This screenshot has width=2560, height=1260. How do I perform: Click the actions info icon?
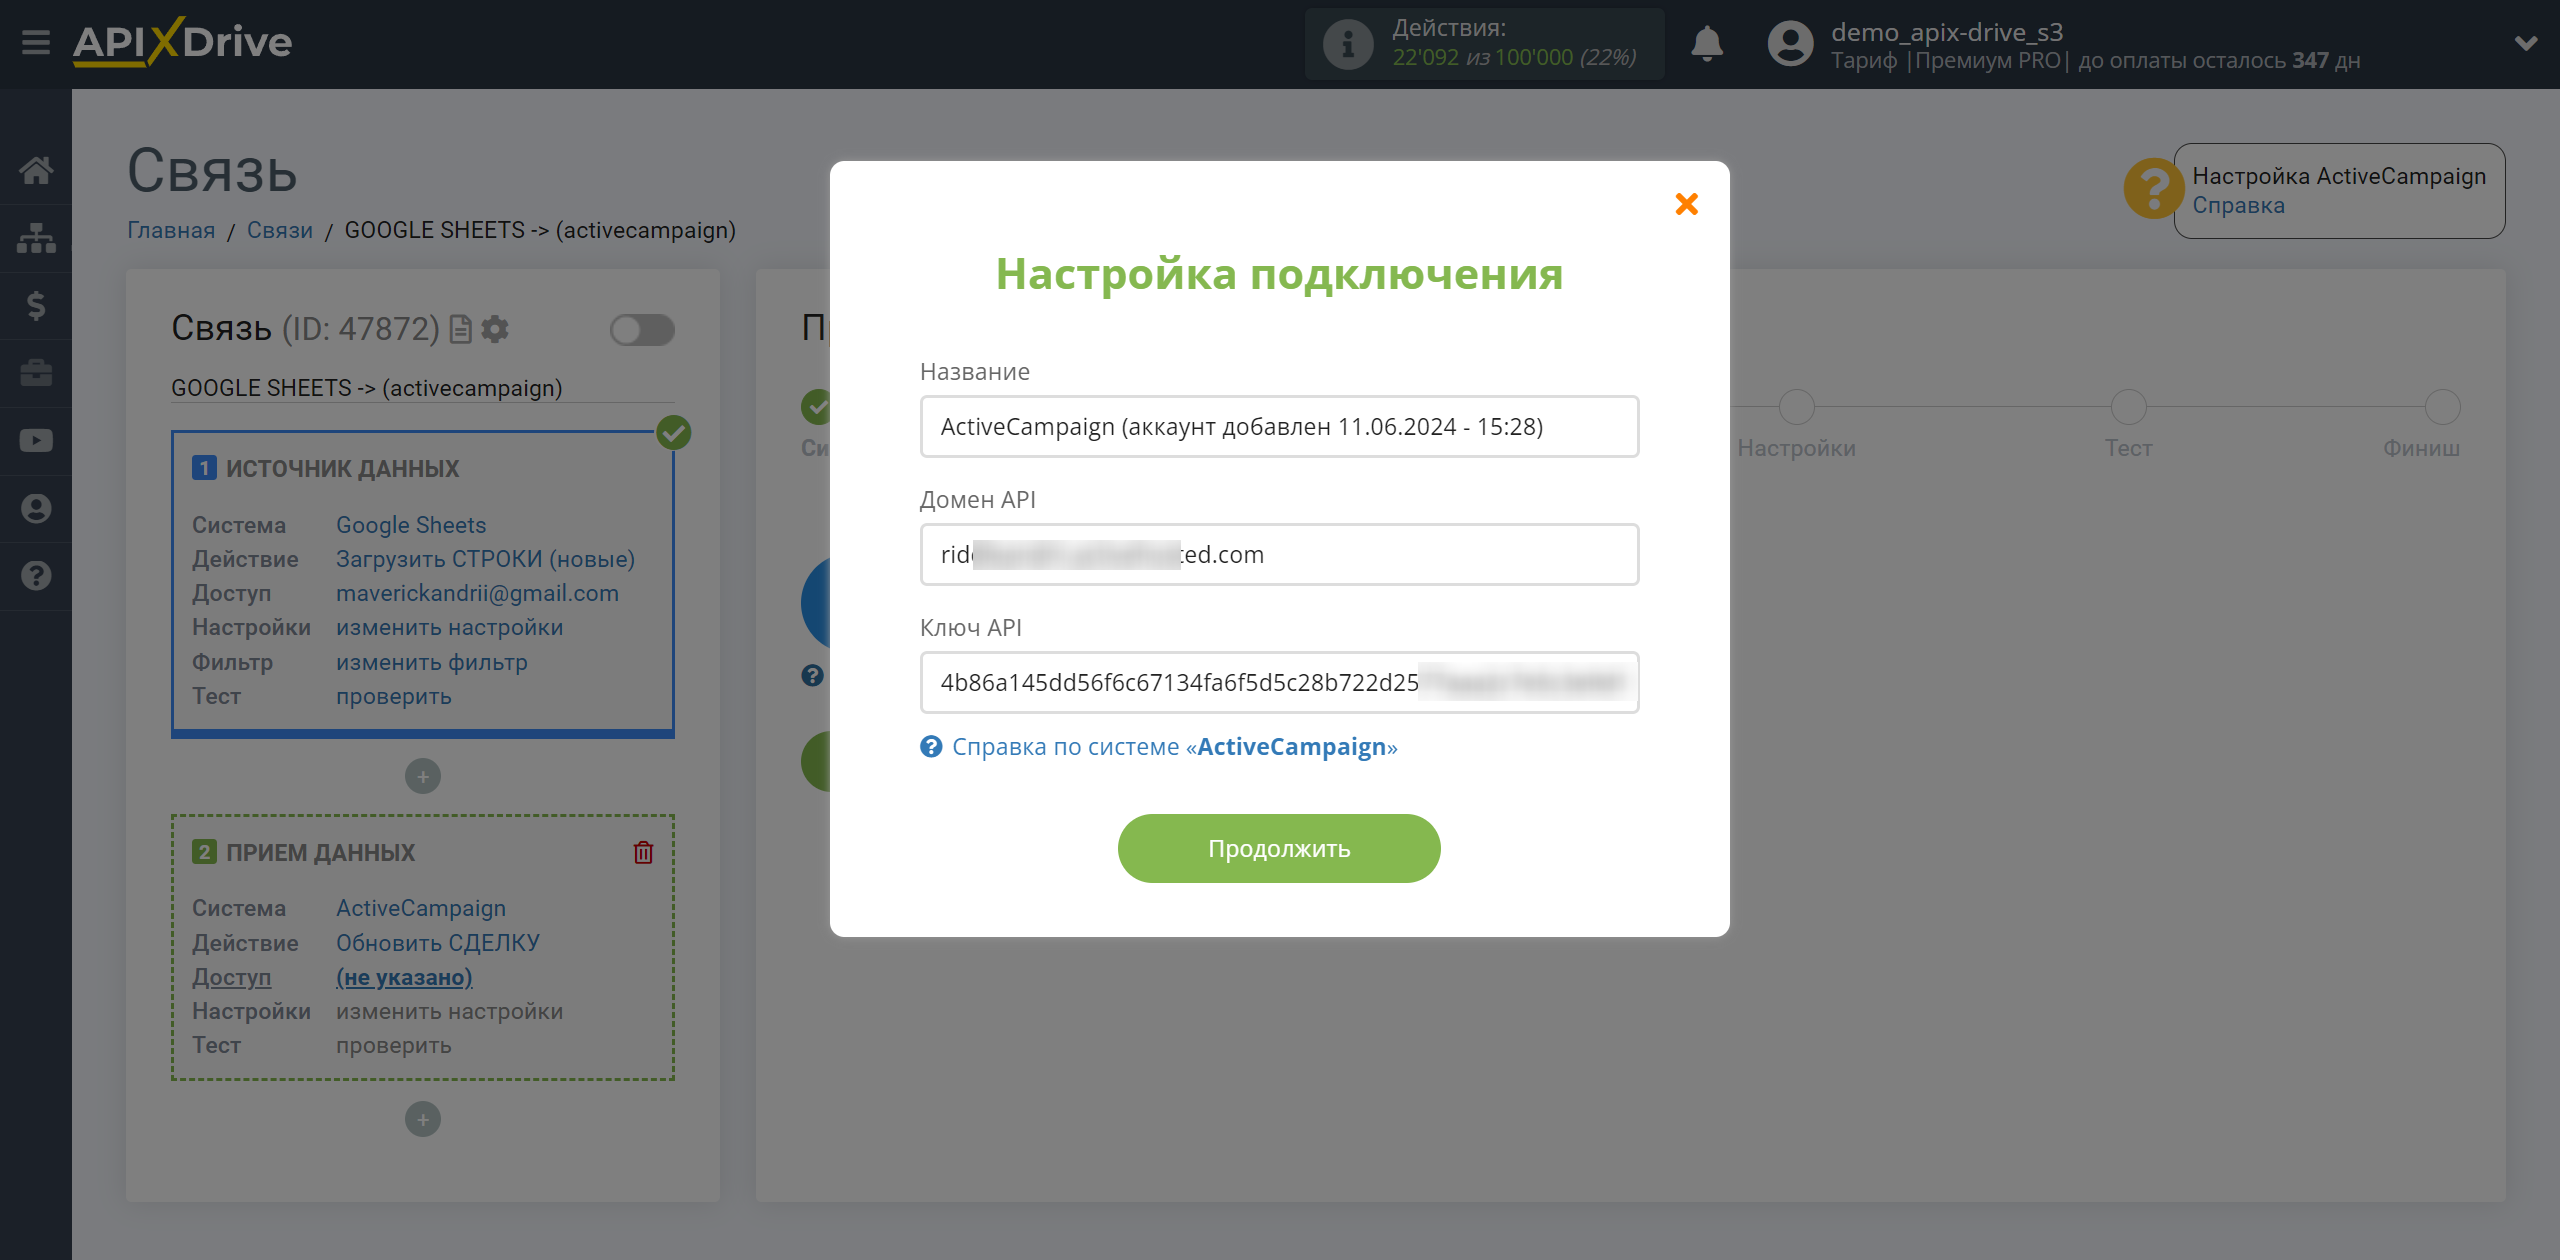(1347, 44)
